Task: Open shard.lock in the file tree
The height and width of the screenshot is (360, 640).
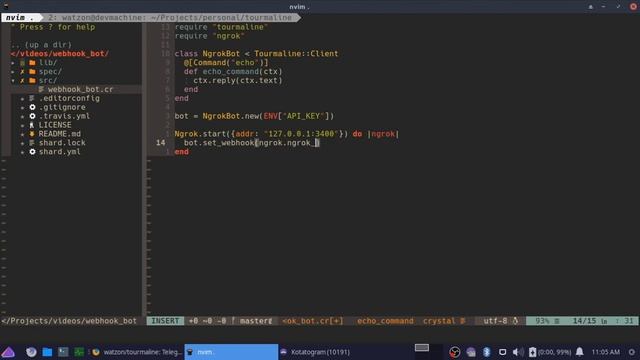Action: click(62, 143)
